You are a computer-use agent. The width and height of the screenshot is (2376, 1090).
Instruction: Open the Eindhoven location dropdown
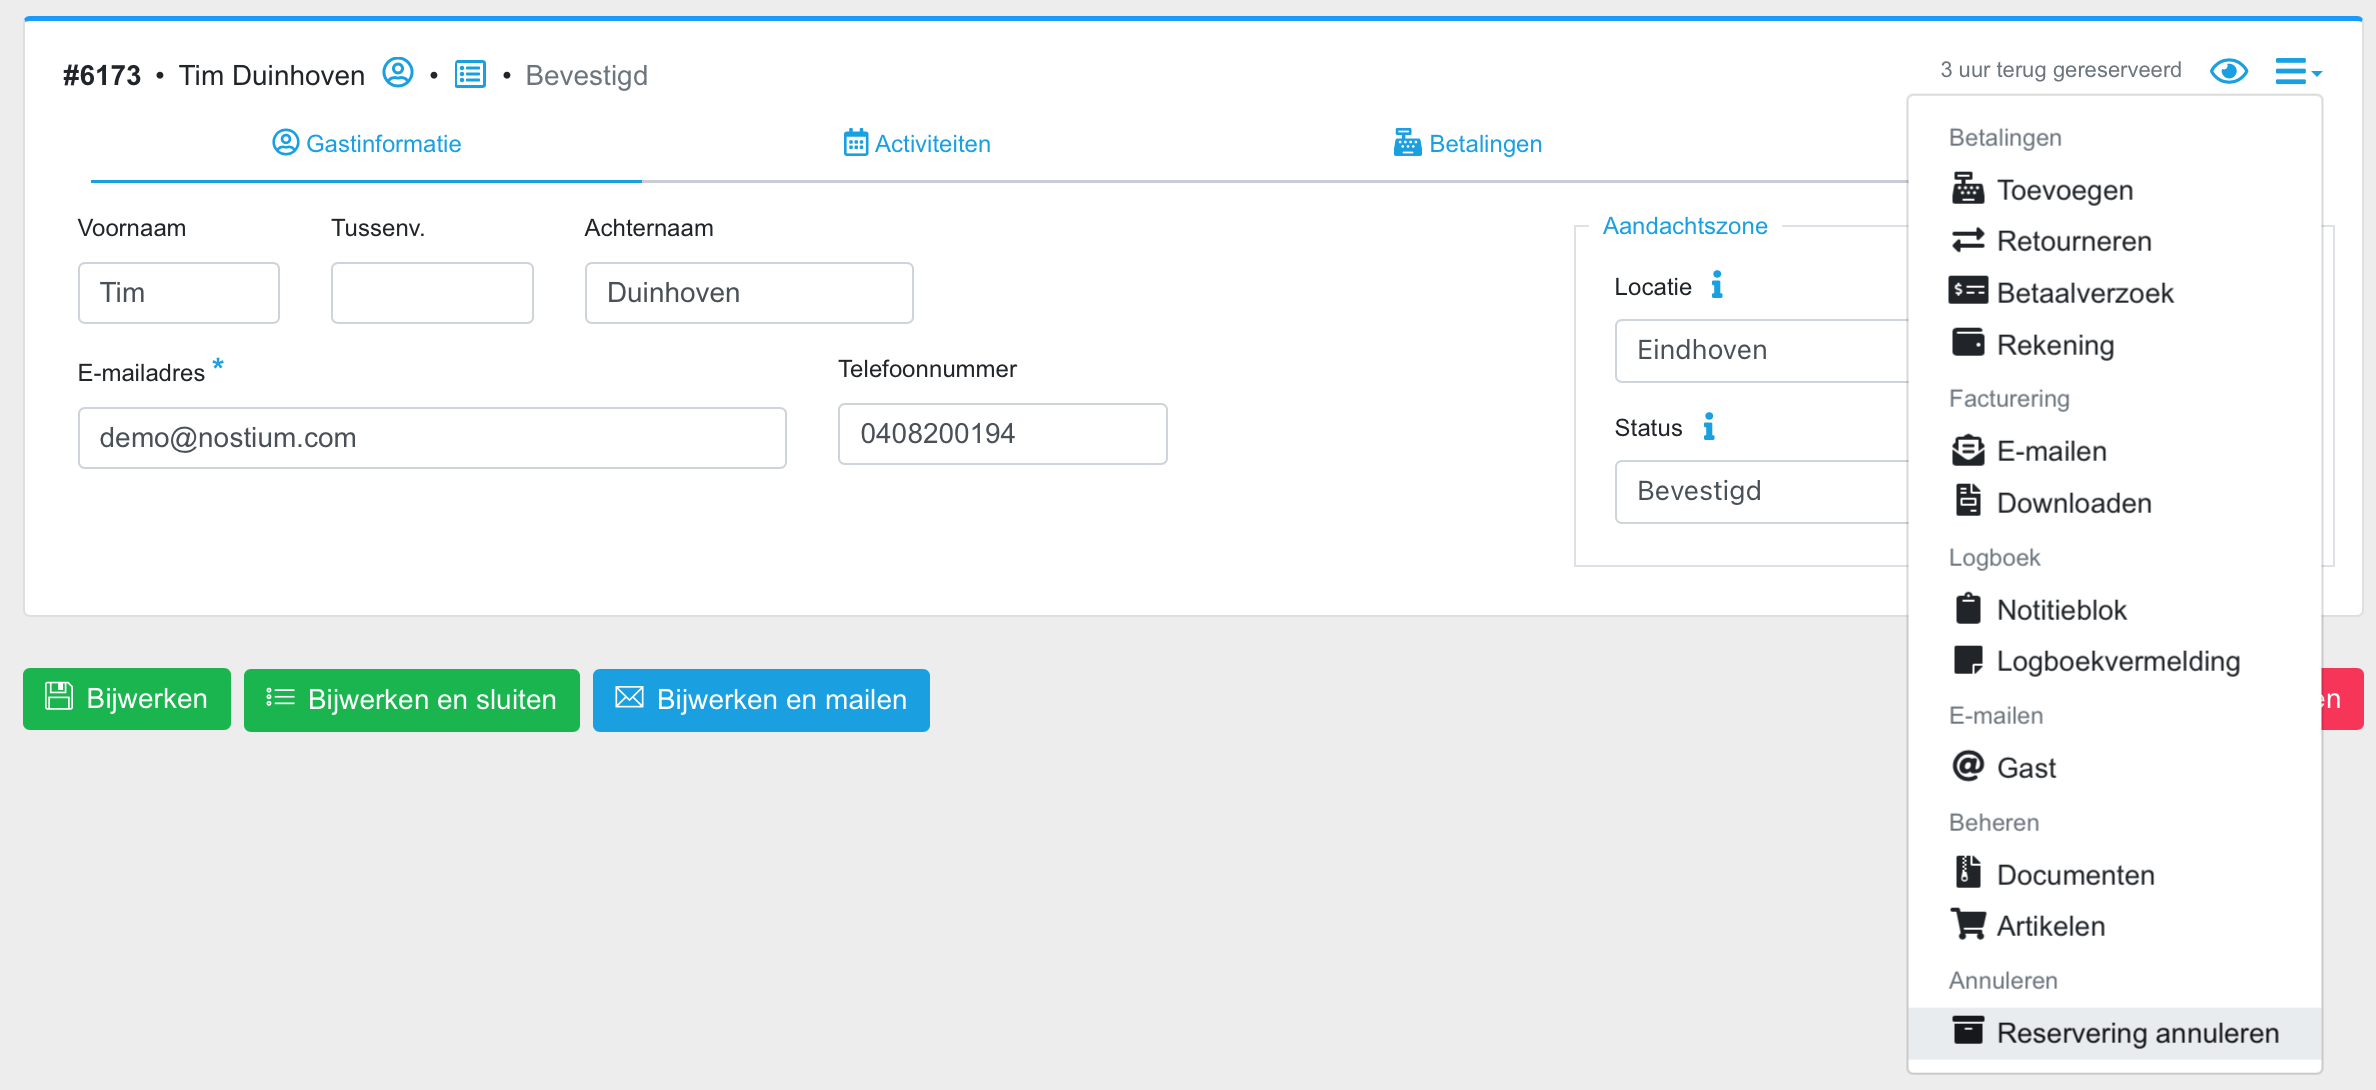(x=1760, y=351)
